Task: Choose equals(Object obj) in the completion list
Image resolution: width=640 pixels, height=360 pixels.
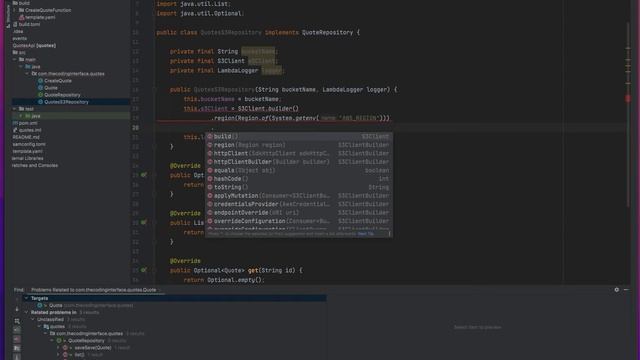Action: [x=299, y=170]
